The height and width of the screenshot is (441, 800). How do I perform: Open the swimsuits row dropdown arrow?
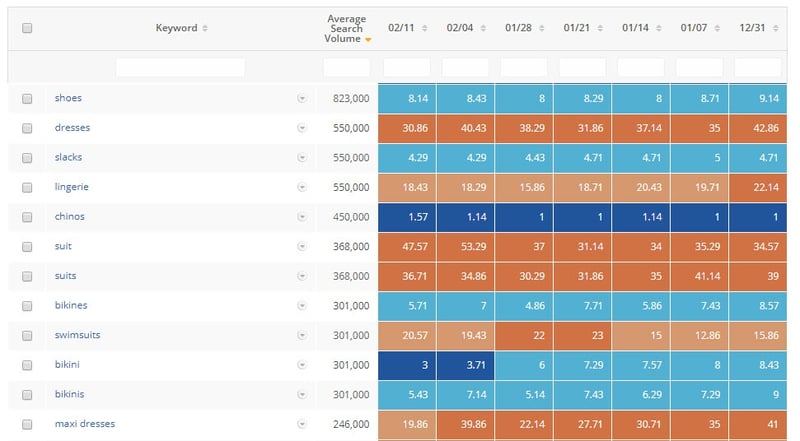click(302, 335)
